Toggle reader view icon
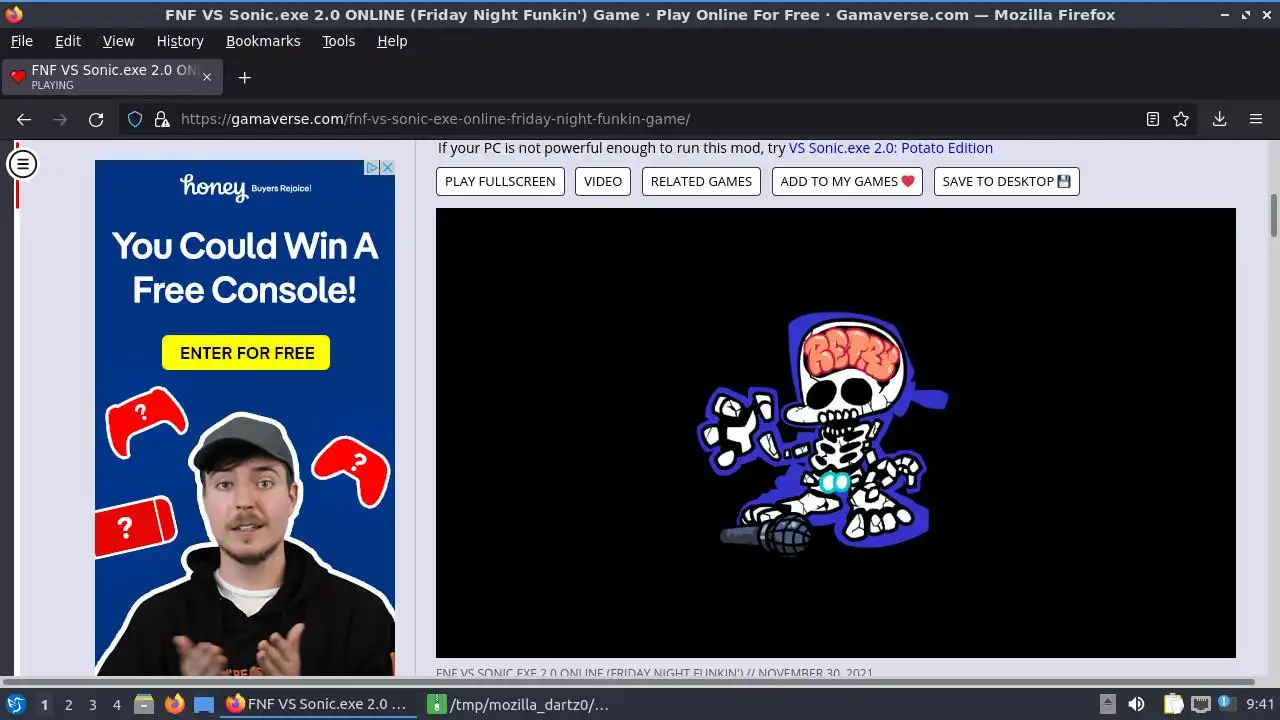The image size is (1280, 720). [1153, 119]
